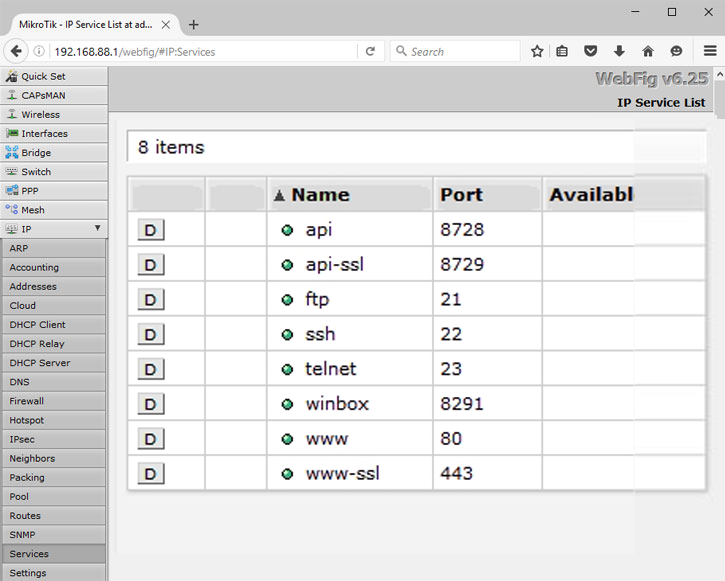Collapse the IP menu arrow

(98, 228)
